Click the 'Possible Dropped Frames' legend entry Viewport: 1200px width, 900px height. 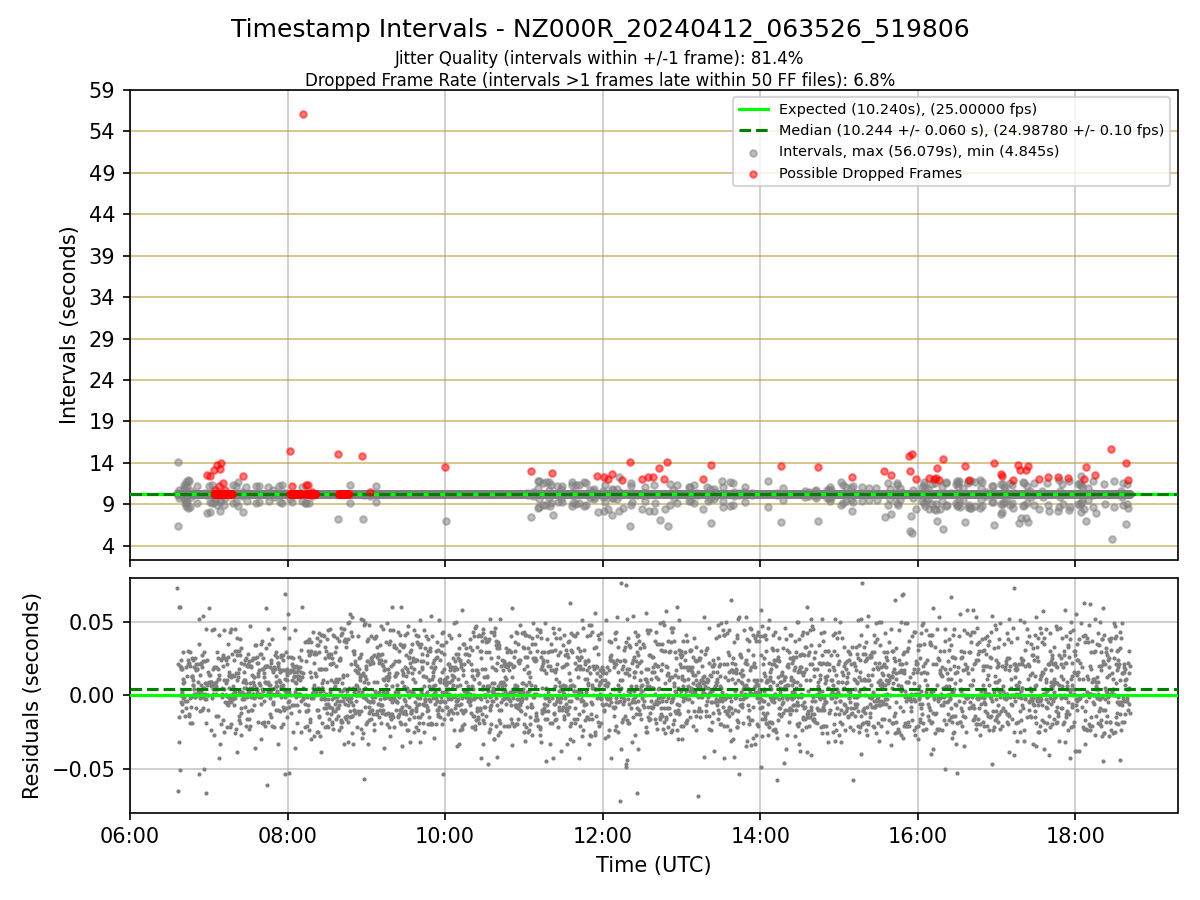click(x=870, y=173)
